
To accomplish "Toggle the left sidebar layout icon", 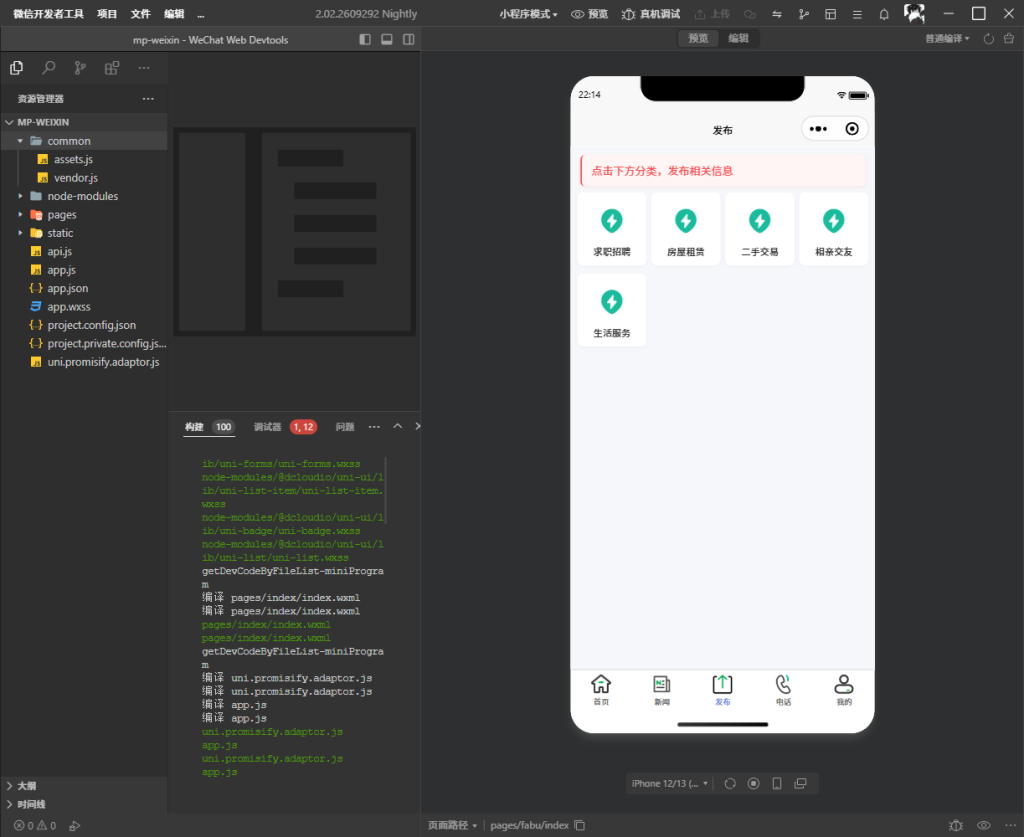I will [x=365, y=39].
